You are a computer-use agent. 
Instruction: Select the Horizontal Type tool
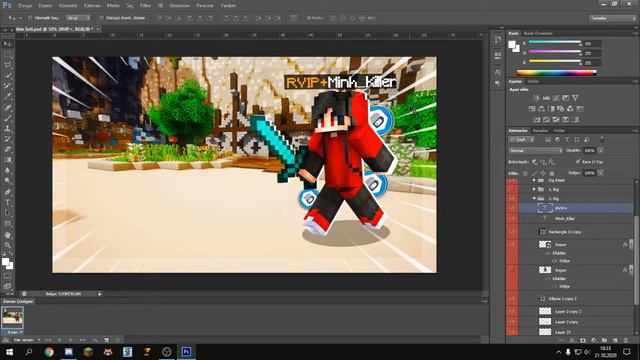[7, 202]
